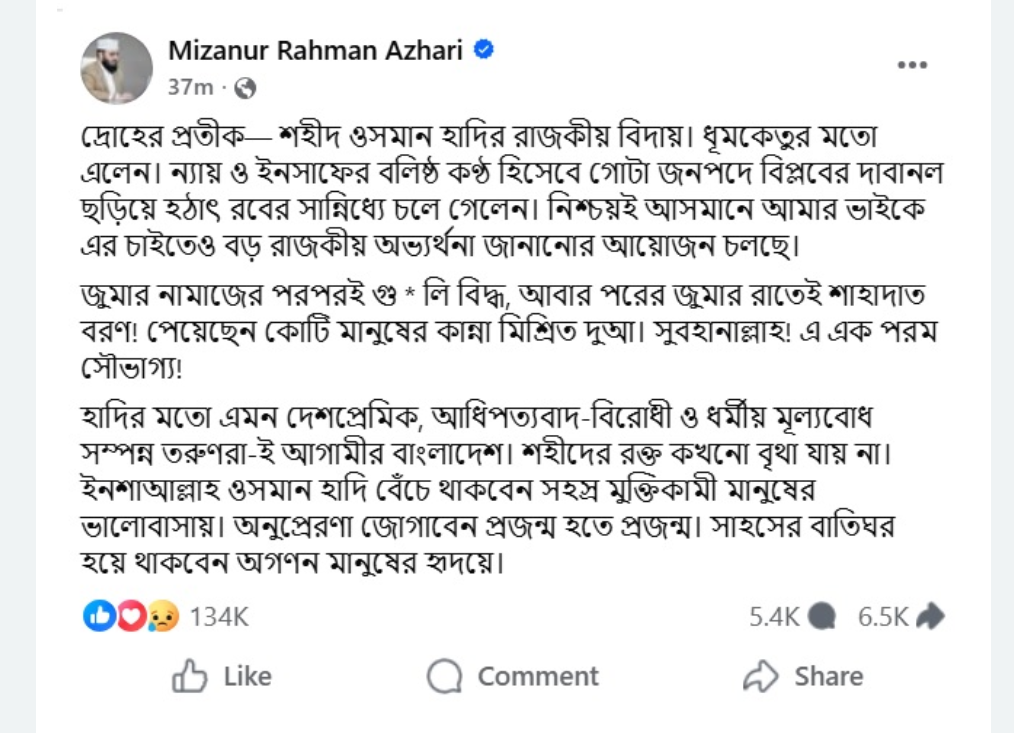Open the 5.4K comments count
Image resolution: width=1014 pixels, height=733 pixels.
tap(775, 617)
